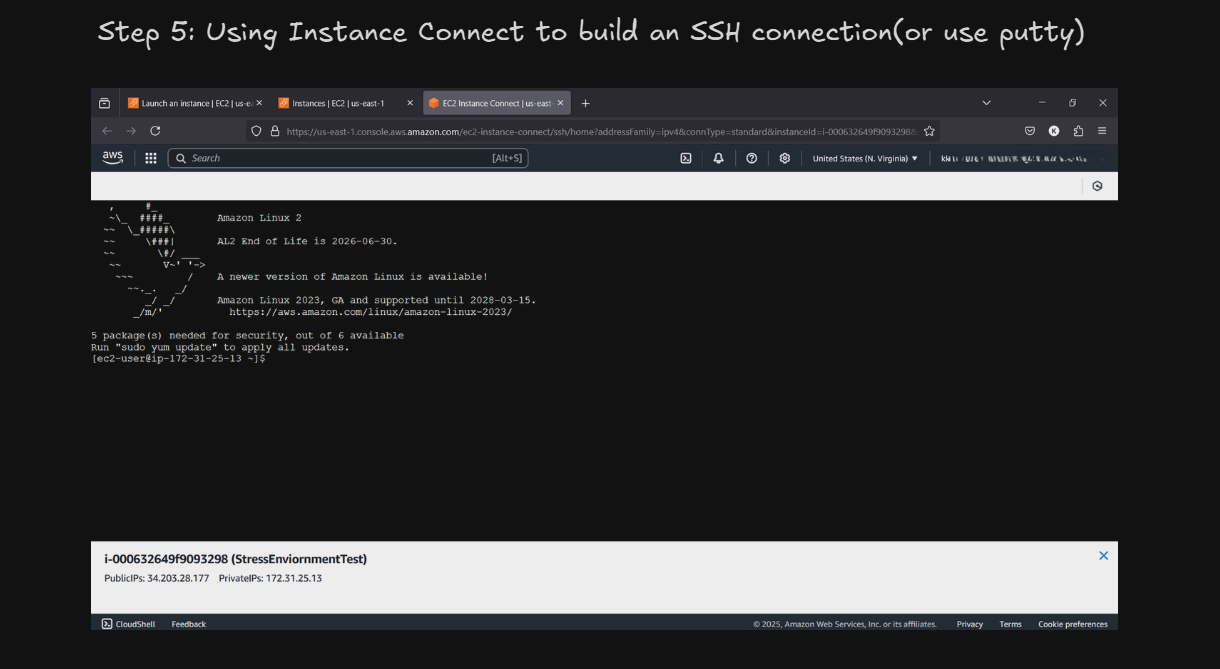Open Cookie preferences in footer

(1073, 624)
